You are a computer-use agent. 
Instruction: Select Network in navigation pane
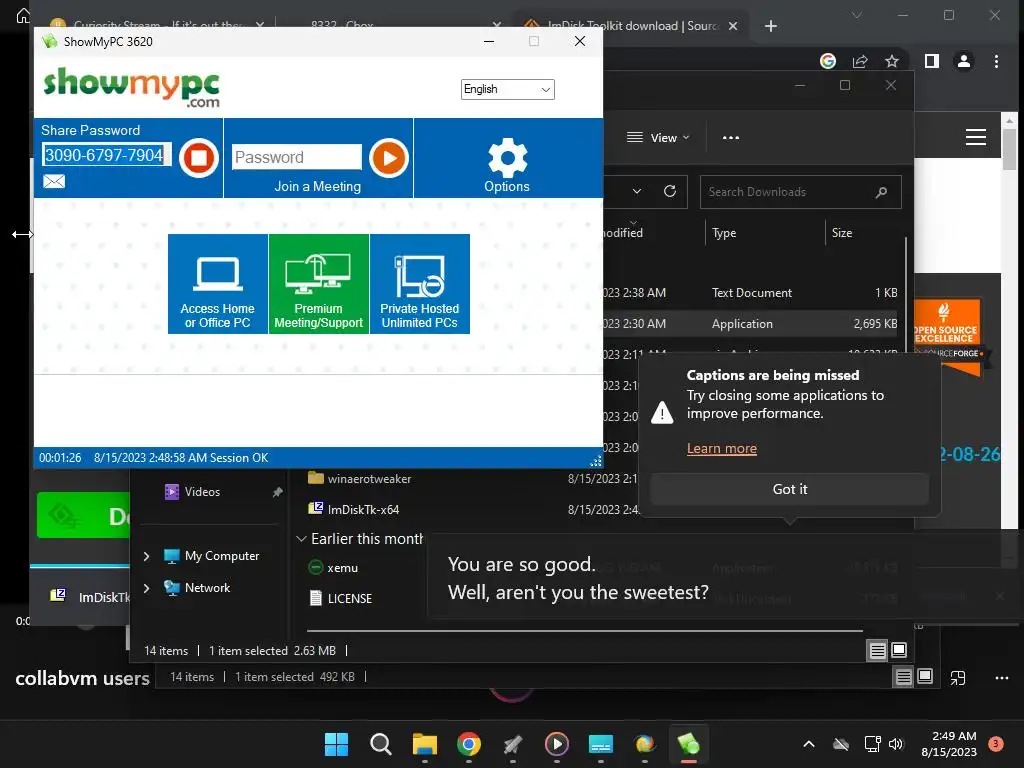click(207, 588)
